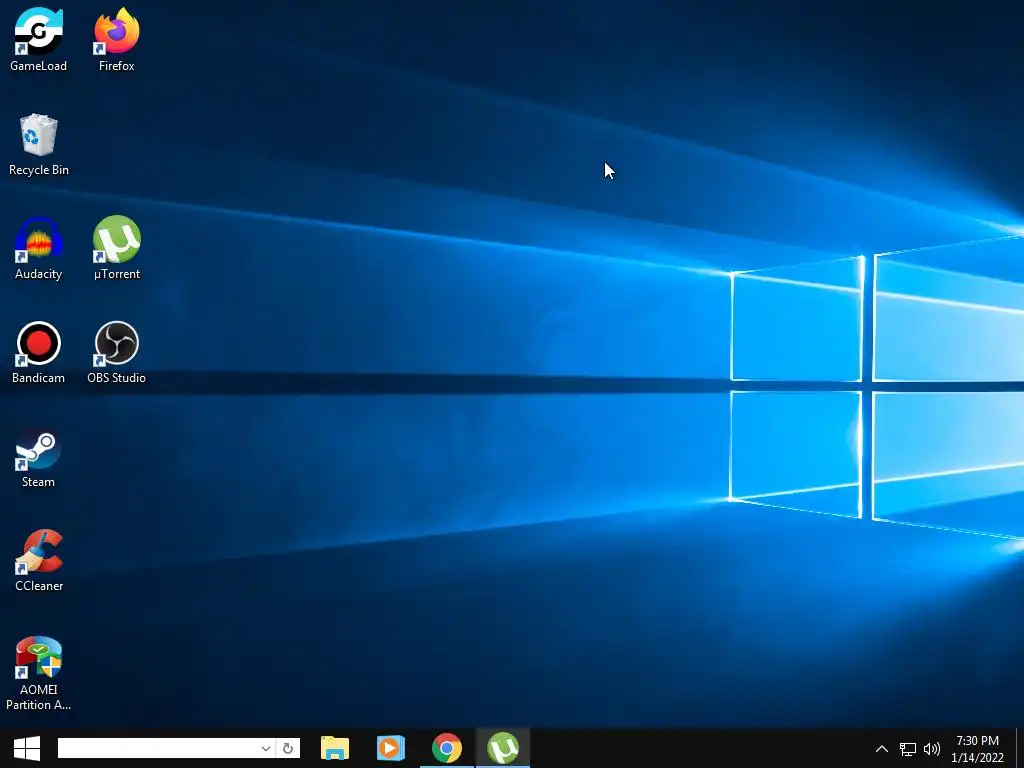This screenshot has width=1024, height=768.
Task: Open the network status tray icon
Action: pos(908,748)
